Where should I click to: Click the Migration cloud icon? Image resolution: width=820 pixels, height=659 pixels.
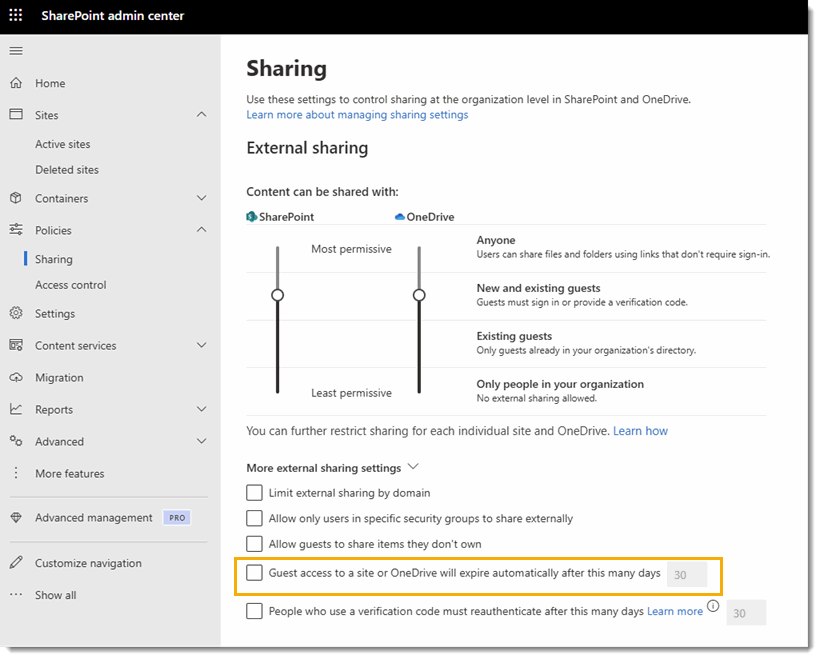[x=16, y=377]
